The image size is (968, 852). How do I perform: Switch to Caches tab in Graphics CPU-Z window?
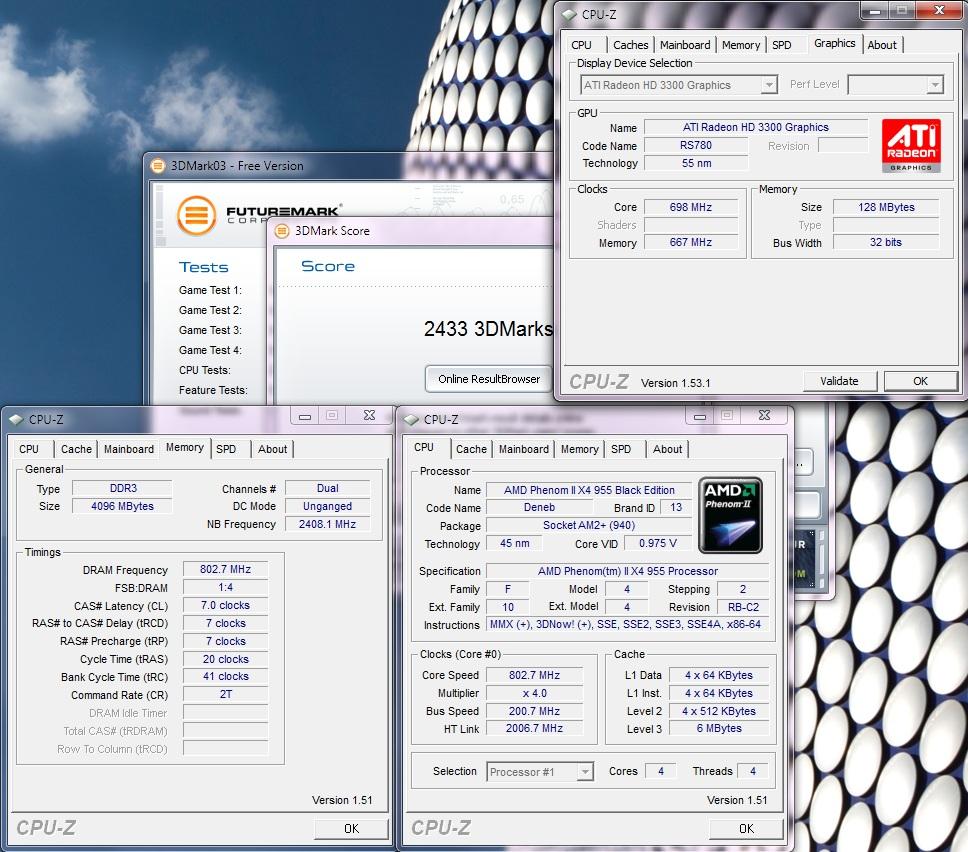click(x=630, y=45)
